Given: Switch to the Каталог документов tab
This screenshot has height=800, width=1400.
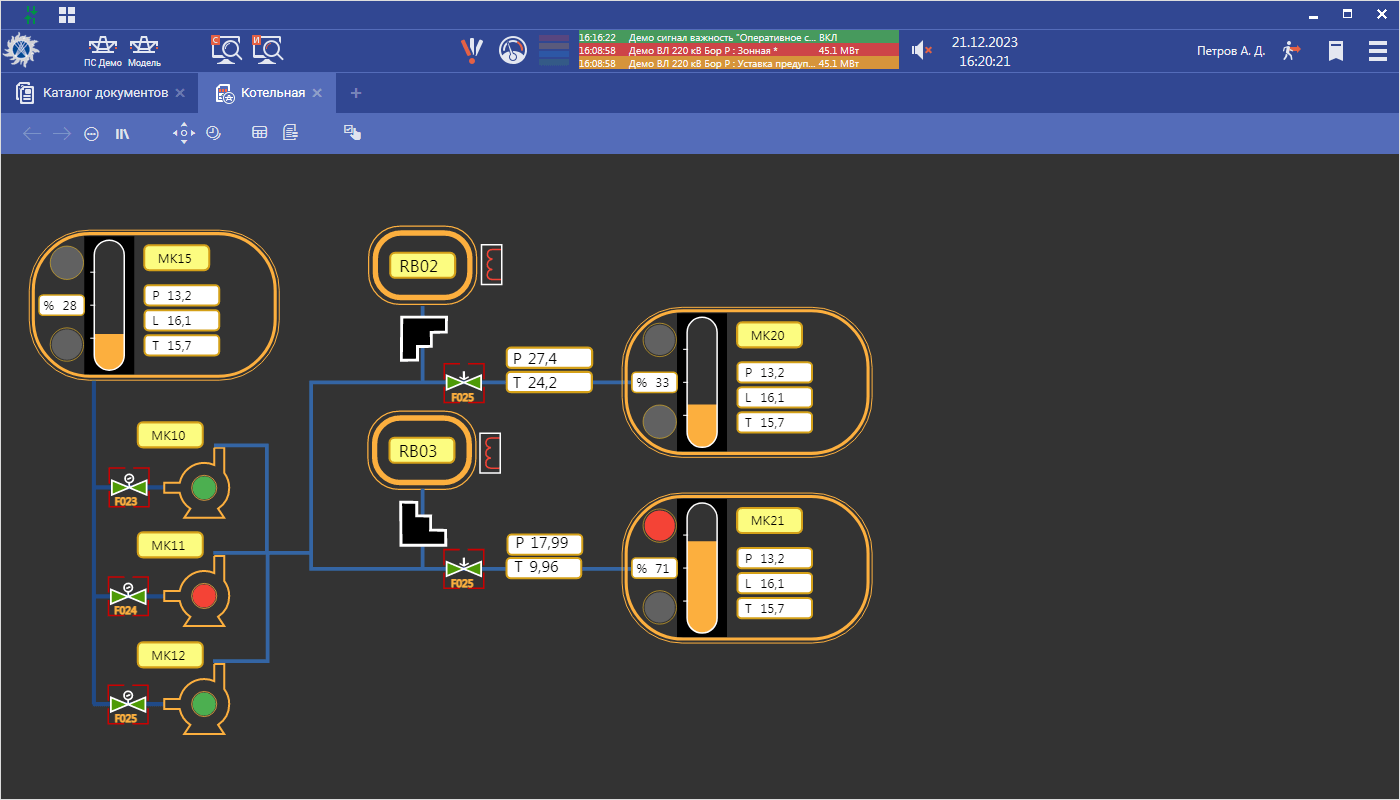Looking at the screenshot, I should tap(105, 93).
